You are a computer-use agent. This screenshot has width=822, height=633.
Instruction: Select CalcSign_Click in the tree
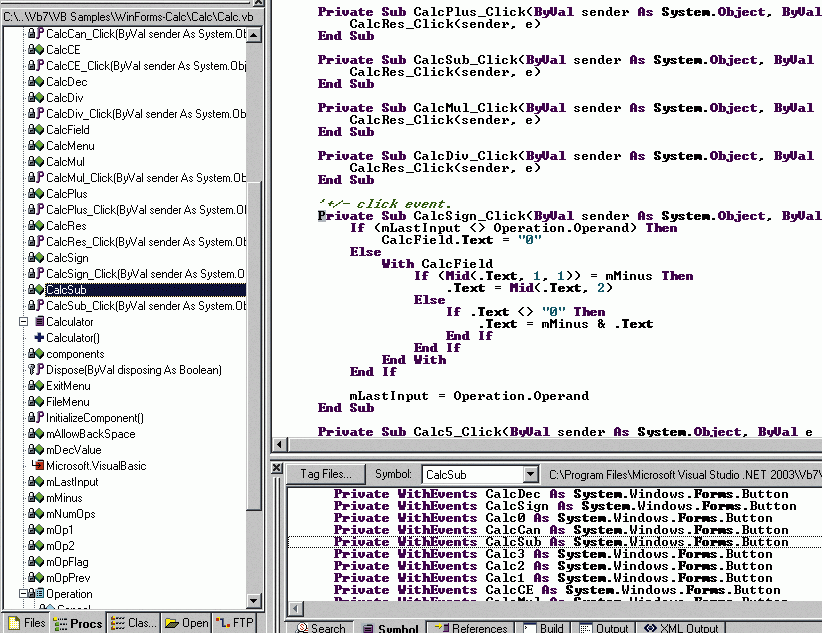point(145,274)
